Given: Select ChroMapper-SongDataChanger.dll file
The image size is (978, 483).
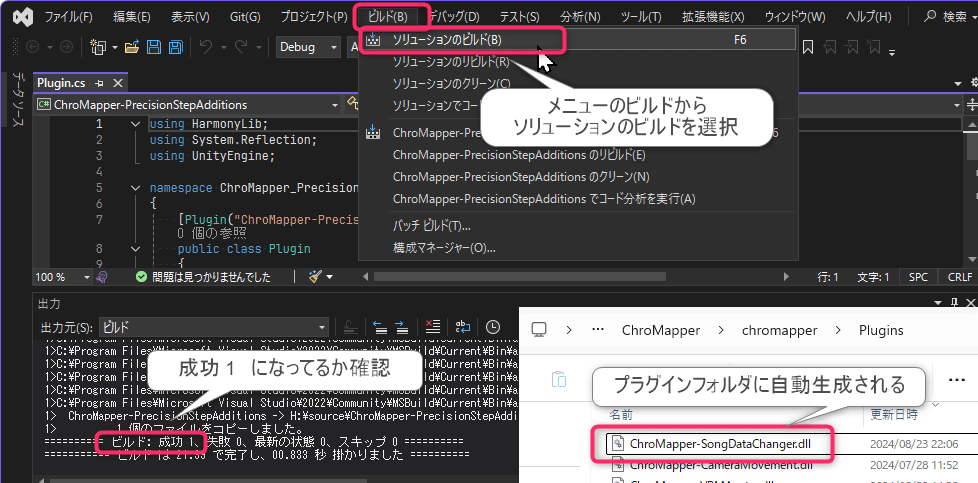Looking at the screenshot, I should click(720, 444).
